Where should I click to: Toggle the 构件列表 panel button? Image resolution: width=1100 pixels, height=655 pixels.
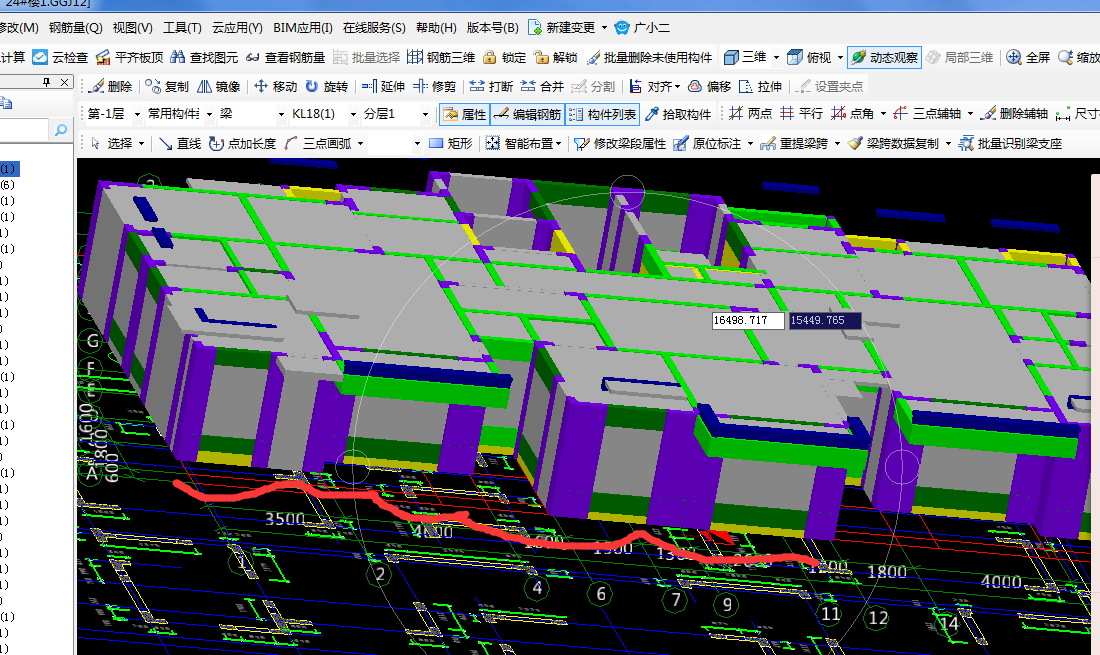coord(603,114)
